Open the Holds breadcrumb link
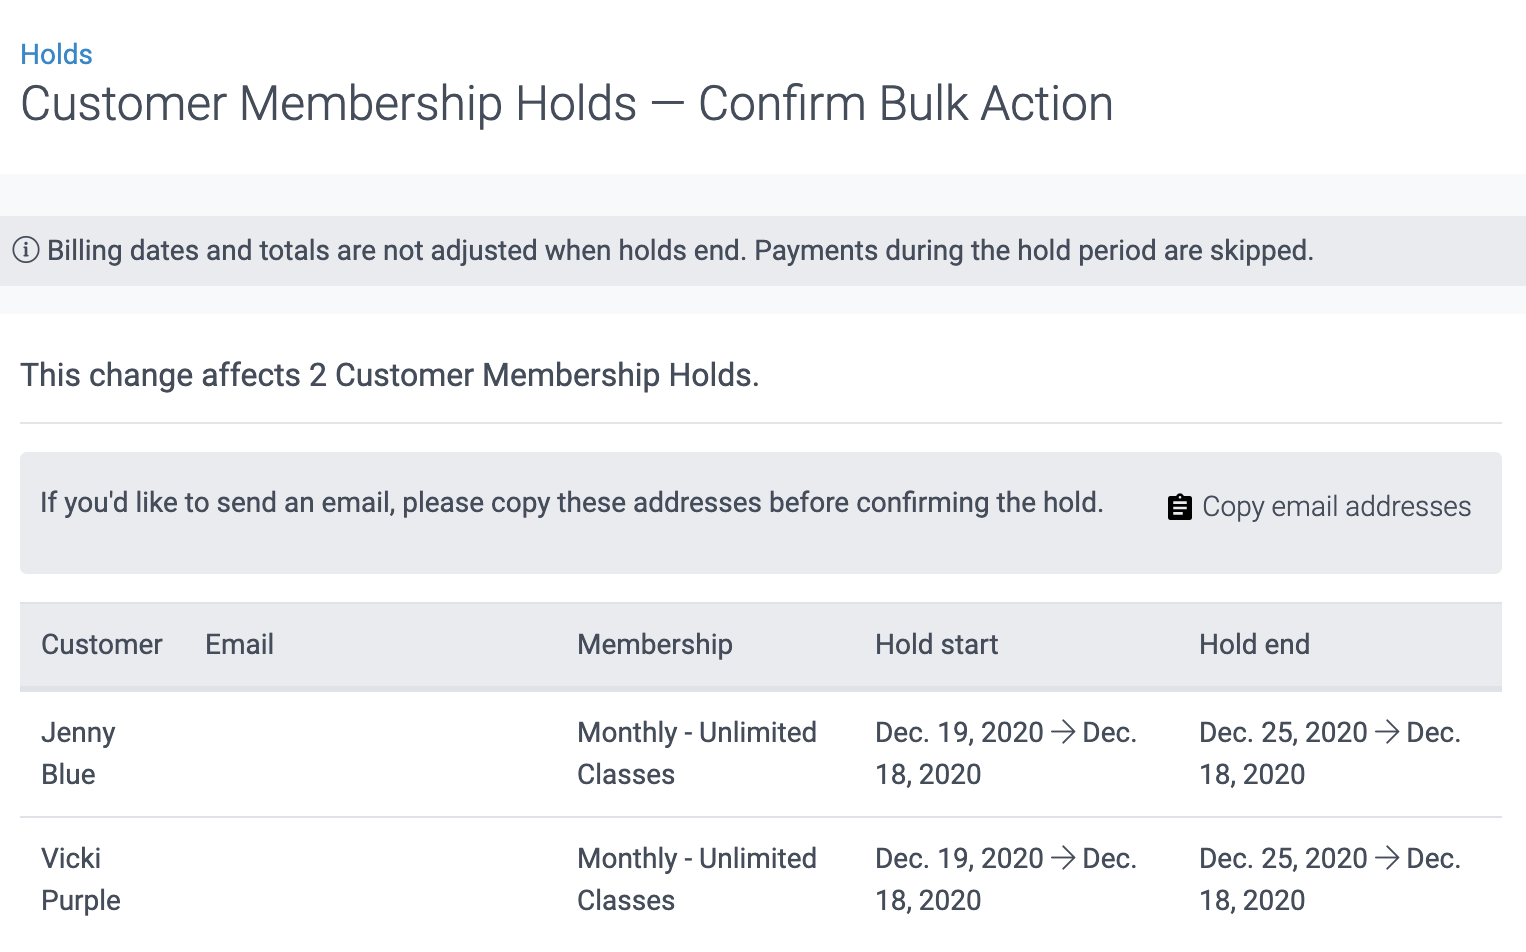 [56, 54]
